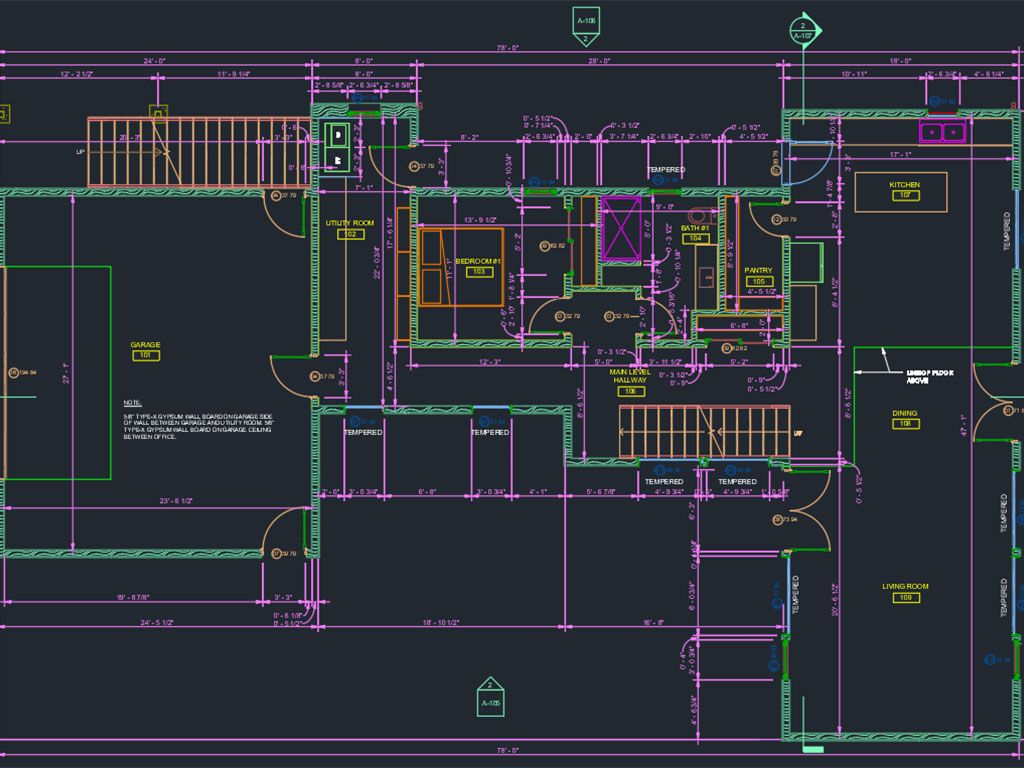Click the room number 109 tag
Image resolution: width=1024 pixels, height=768 pixels.
coord(905,598)
